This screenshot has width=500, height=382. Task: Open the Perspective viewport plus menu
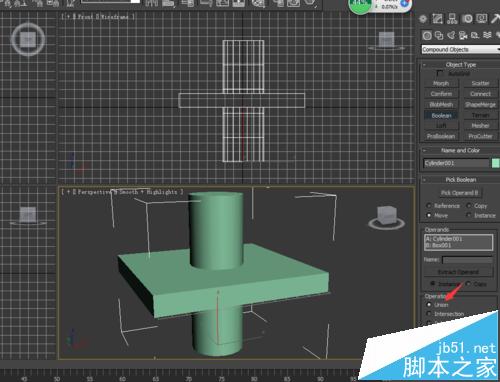point(68,192)
